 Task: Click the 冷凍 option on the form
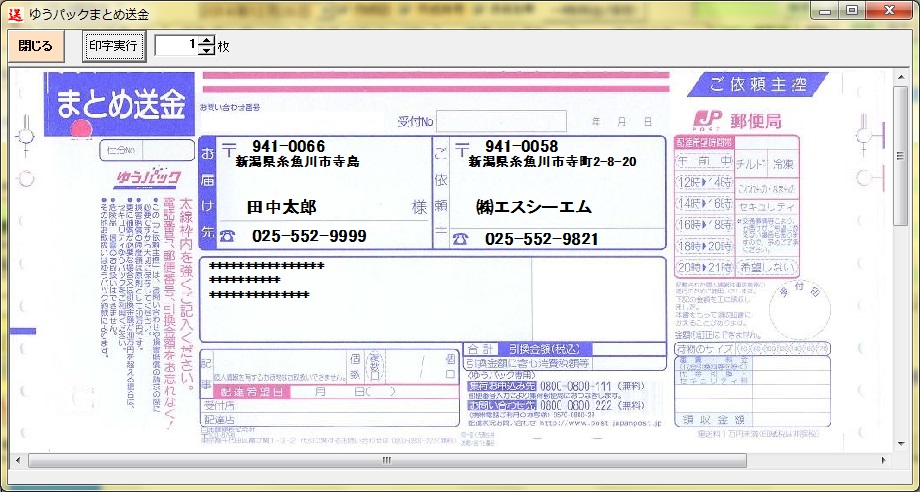click(783, 164)
